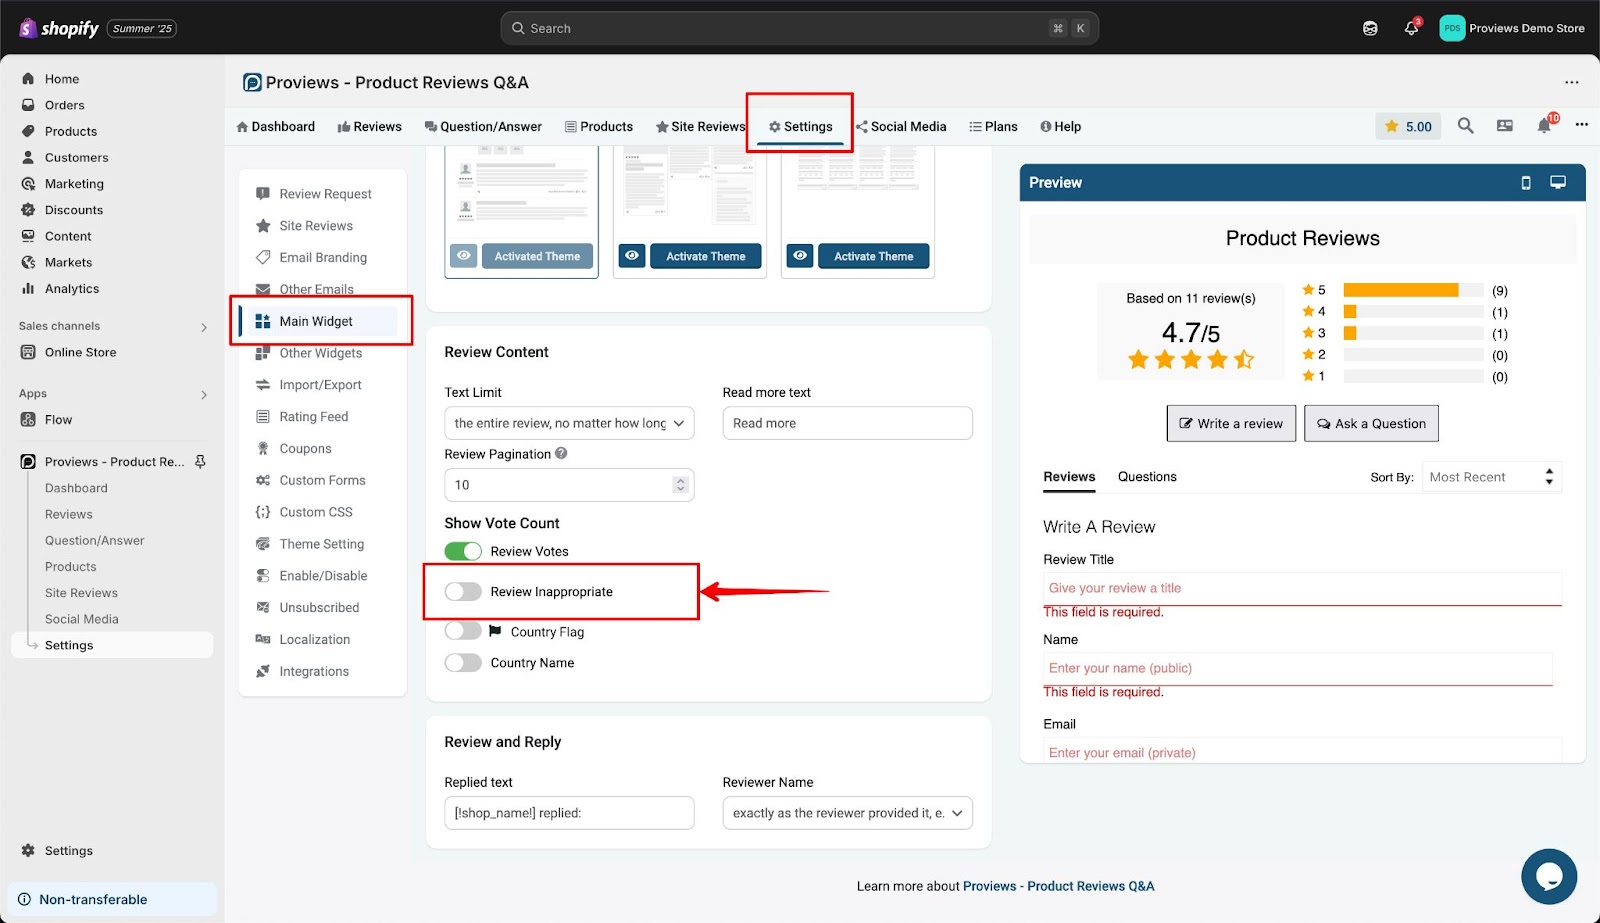Switch to Questions tab in preview
Image resolution: width=1600 pixels, height=923 pixels.
coord(1147,477)
